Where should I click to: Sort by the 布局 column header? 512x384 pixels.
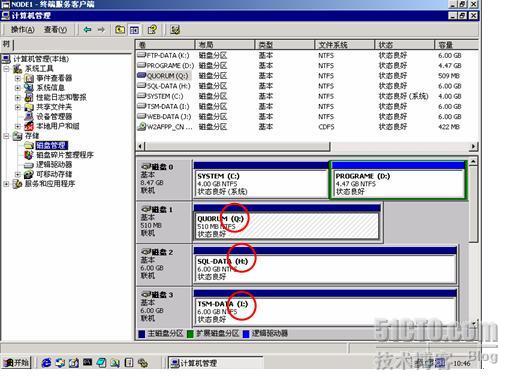pyautogui.click(x=225, y=45)
